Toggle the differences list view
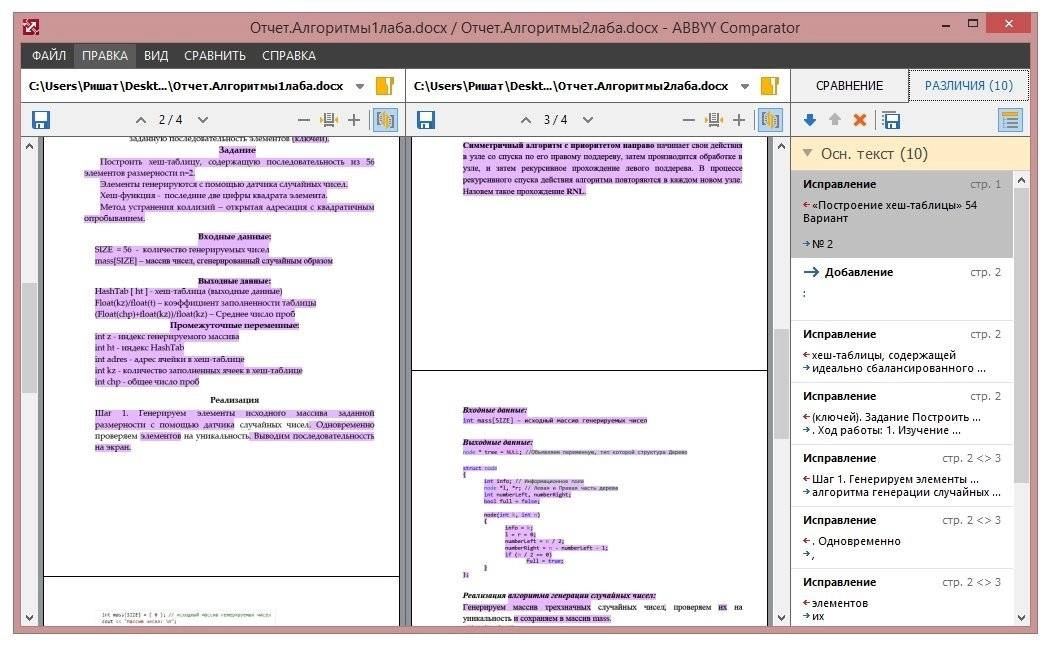 pos(1010,120)
